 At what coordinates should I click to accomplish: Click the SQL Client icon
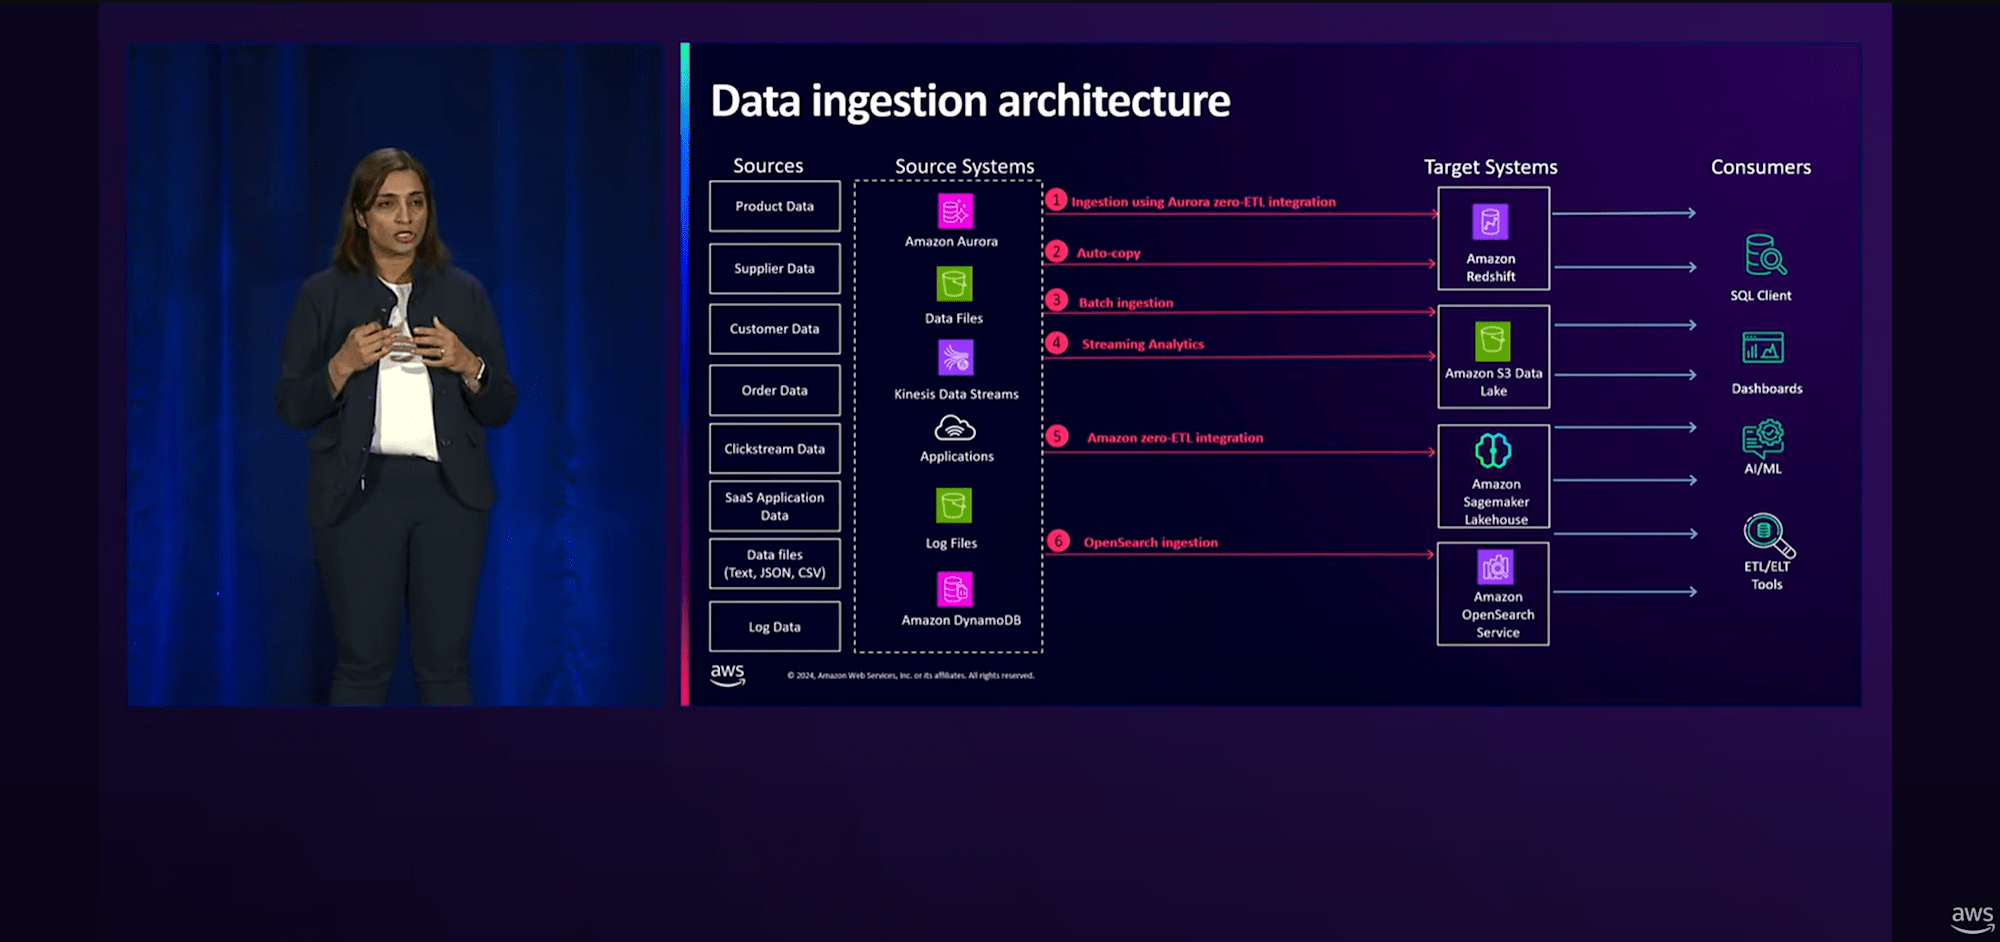(1765, 255)
